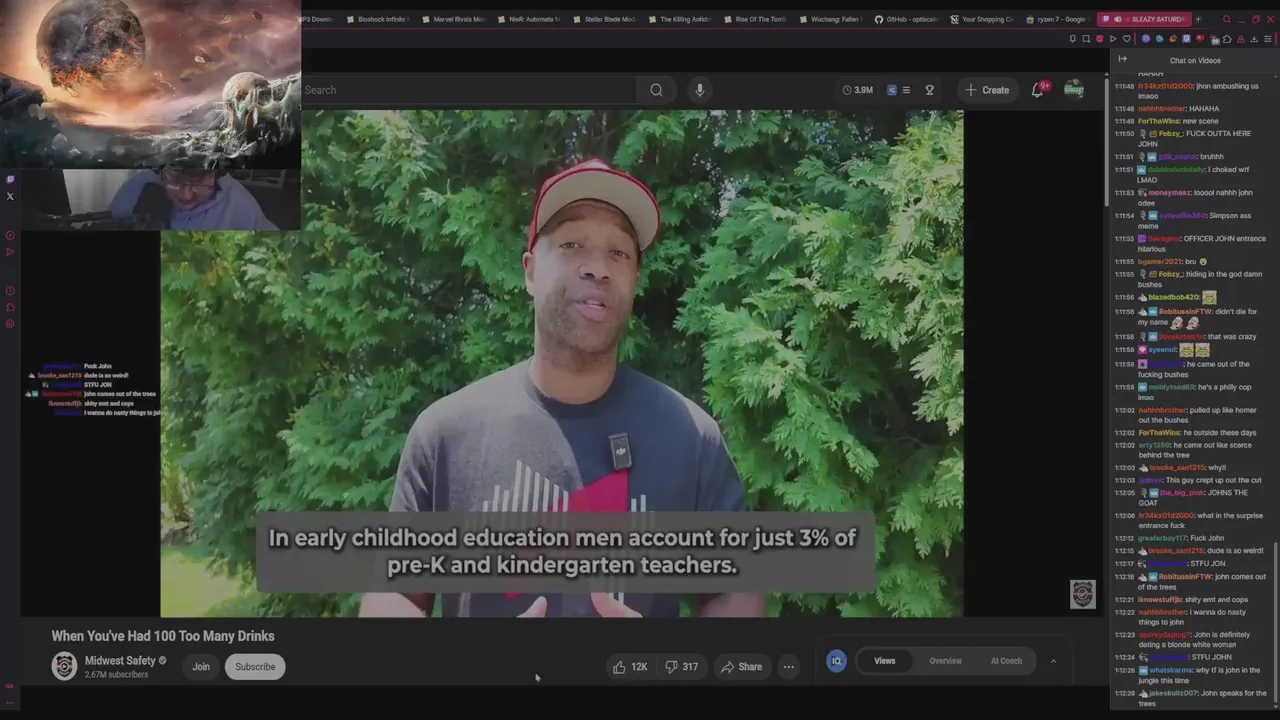Switch to ryzen 7 - Google tab

(x=1058, y=19)
